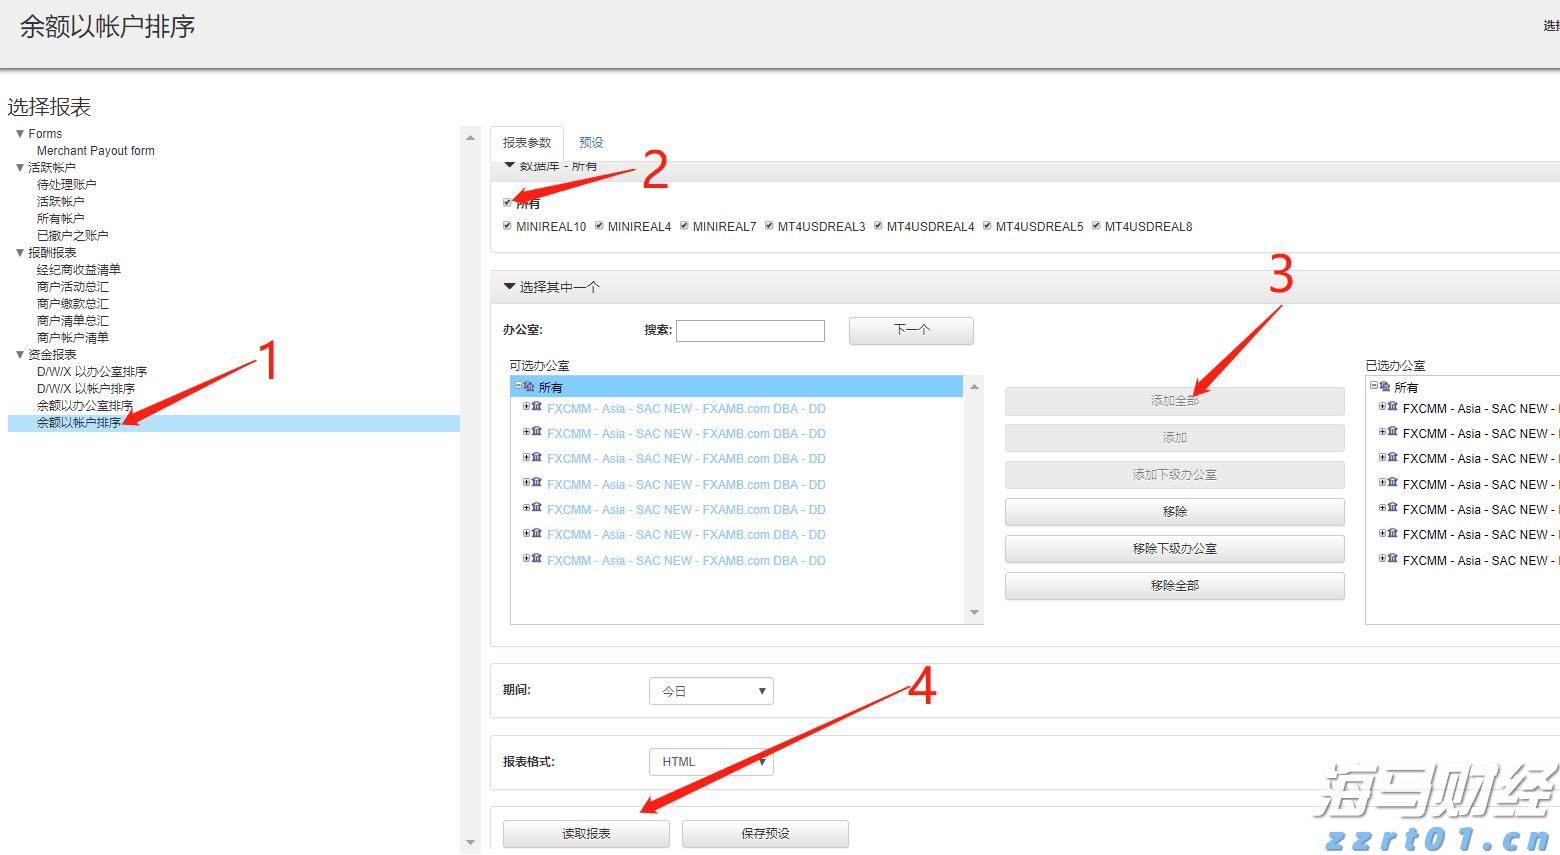Click the bank icon of the last available FXCMM office
This screenshot has height=855, width=1560.
click(x=538, y=560)
